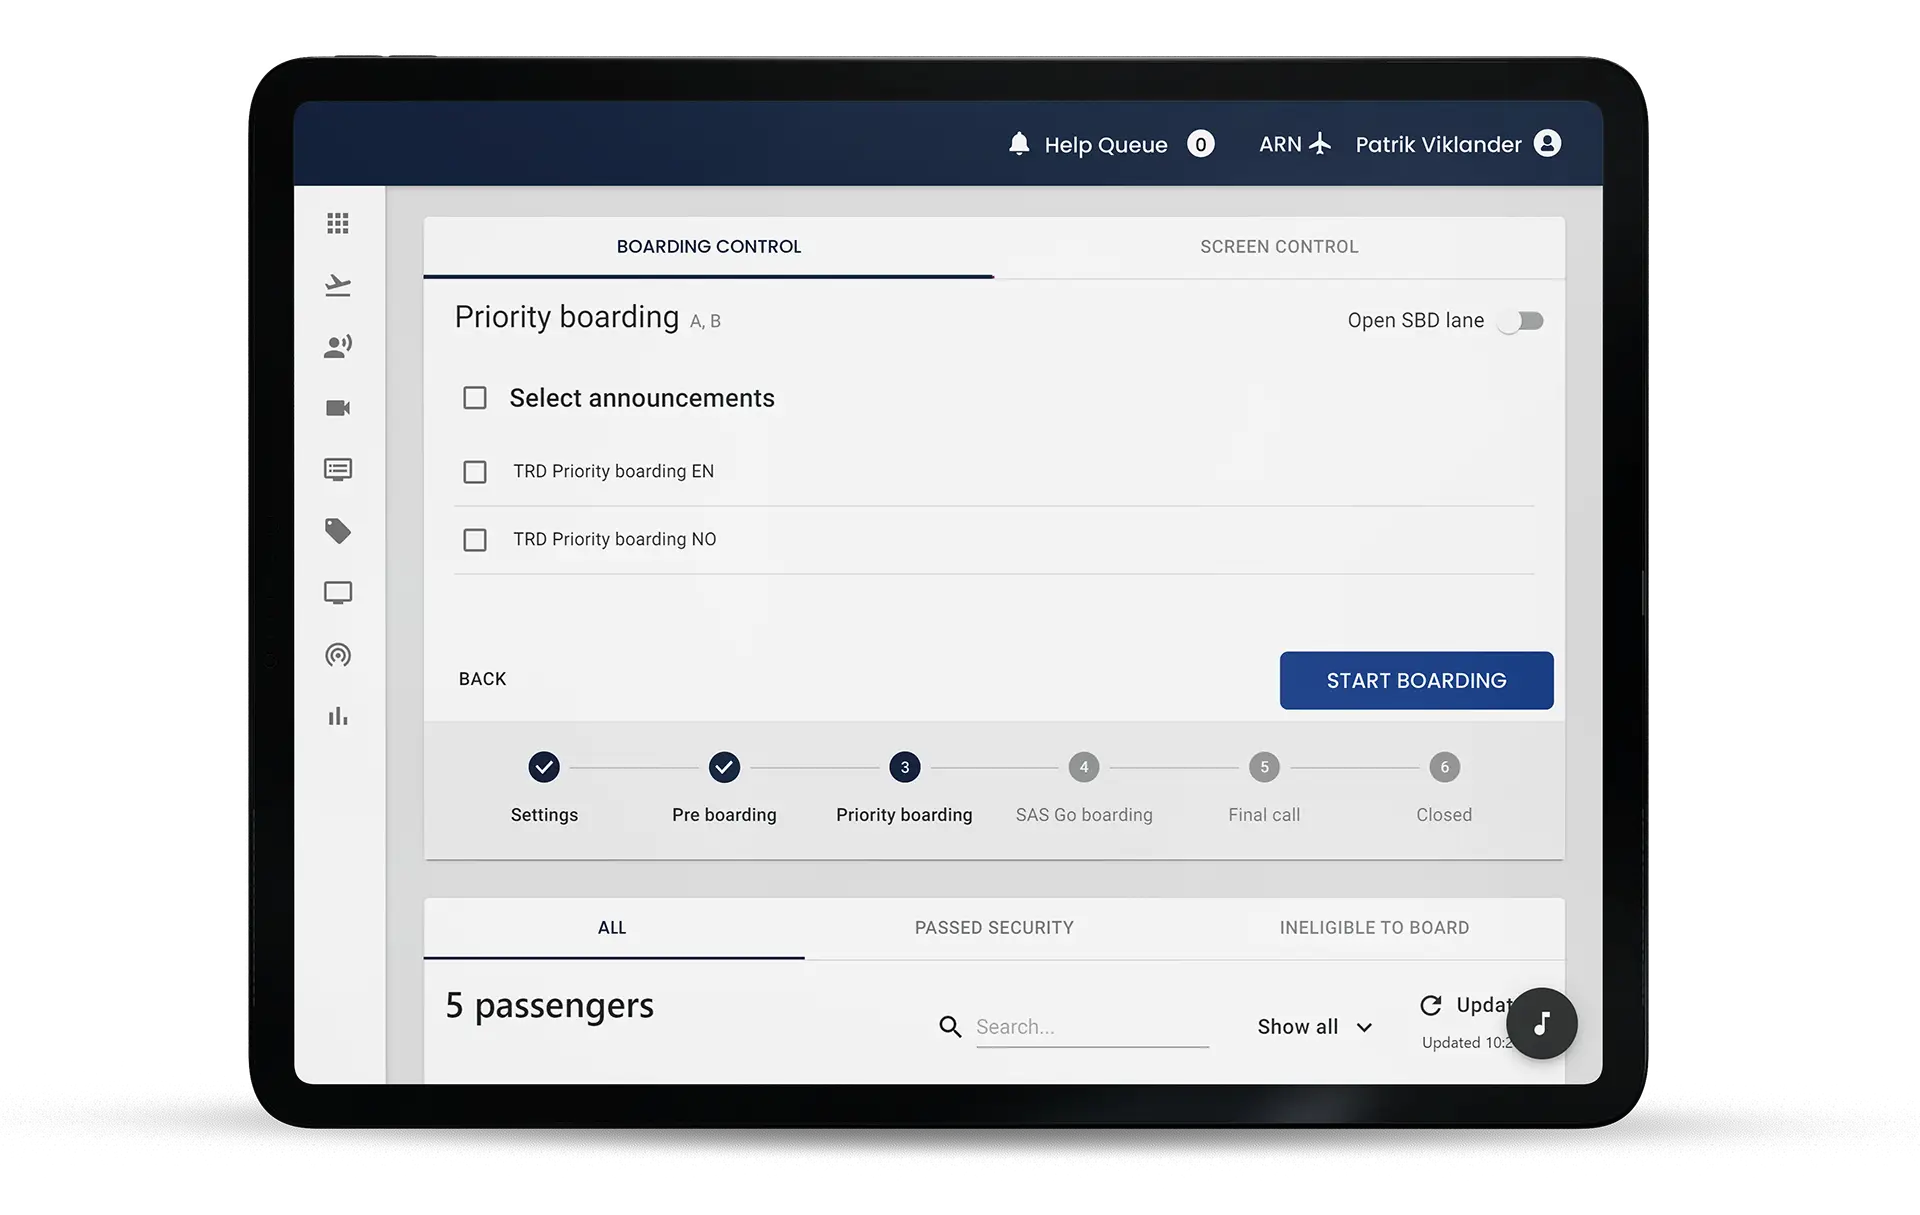The width and height of the screenshot is (1920, 1215).
Task: Switch to the Passed Security tab
Action: click(x=993, y=928)
